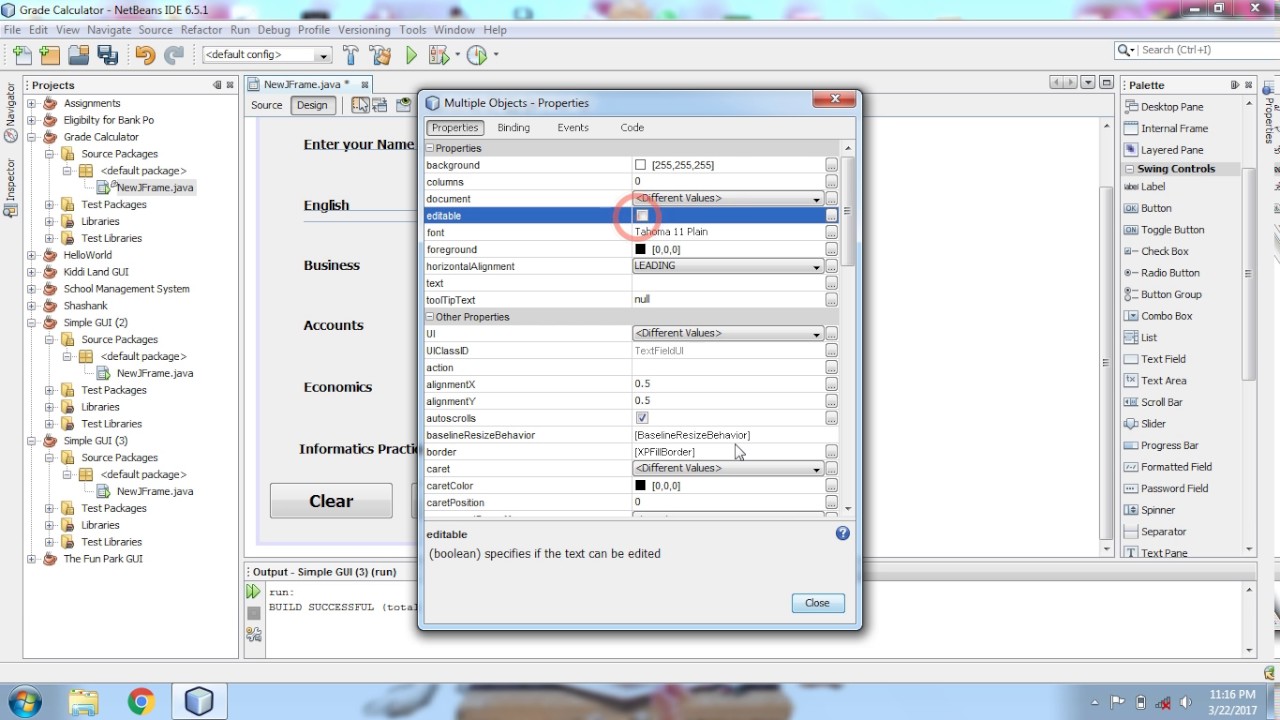Image resolution: width=1280 pixels, height=720 pixels.
Task: Open editor for border property ellipsis button
Action: coord(831,452)
